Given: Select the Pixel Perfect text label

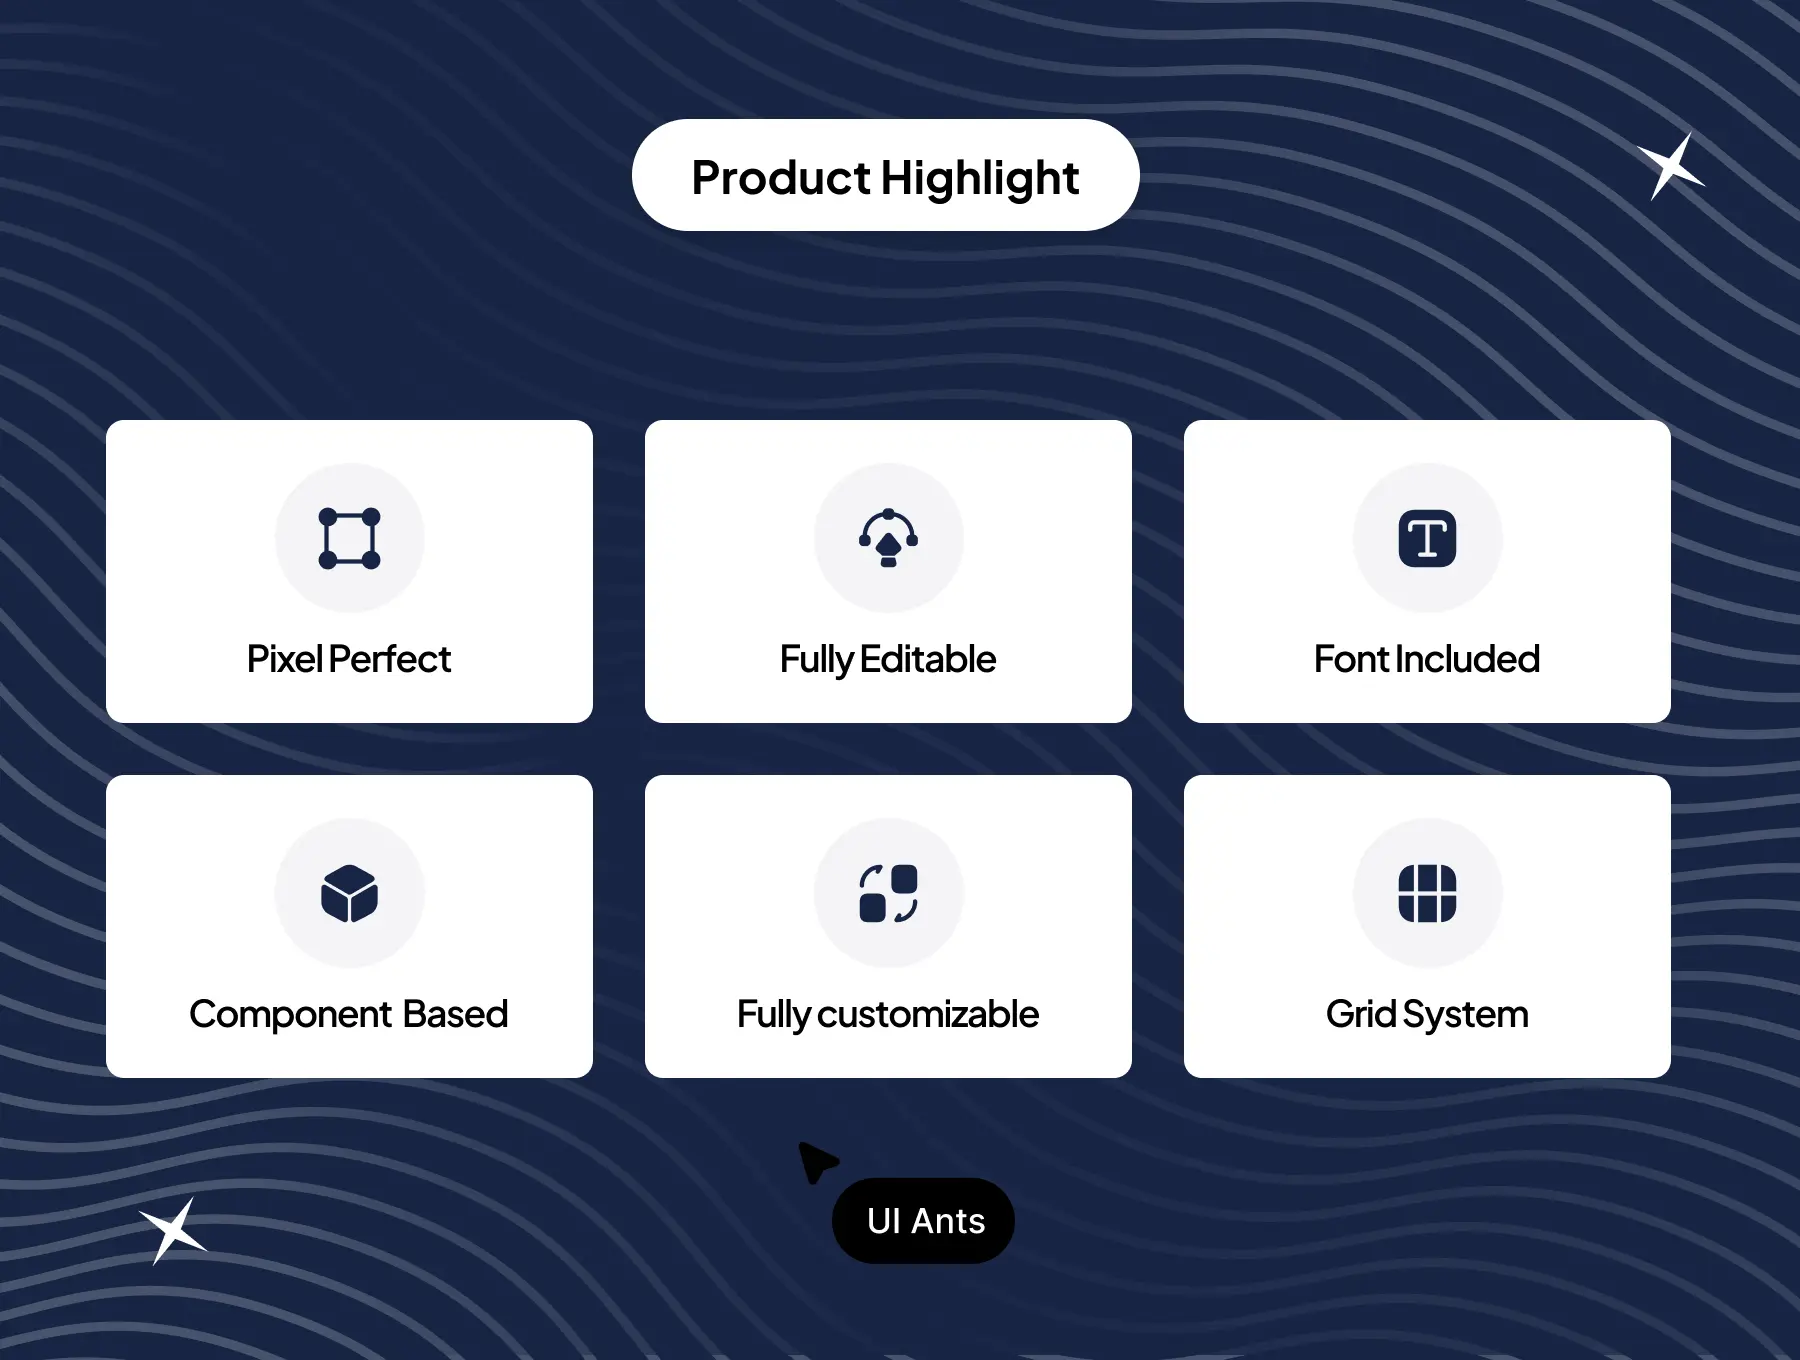Looking at the screenshot, I should coord(349,659).
